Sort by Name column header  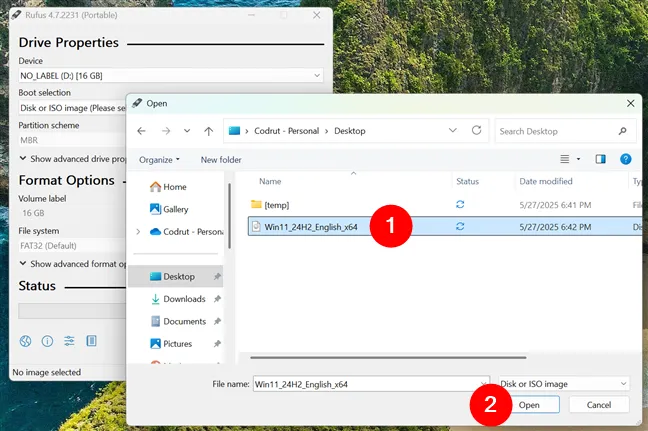click(x=270, y=181)
